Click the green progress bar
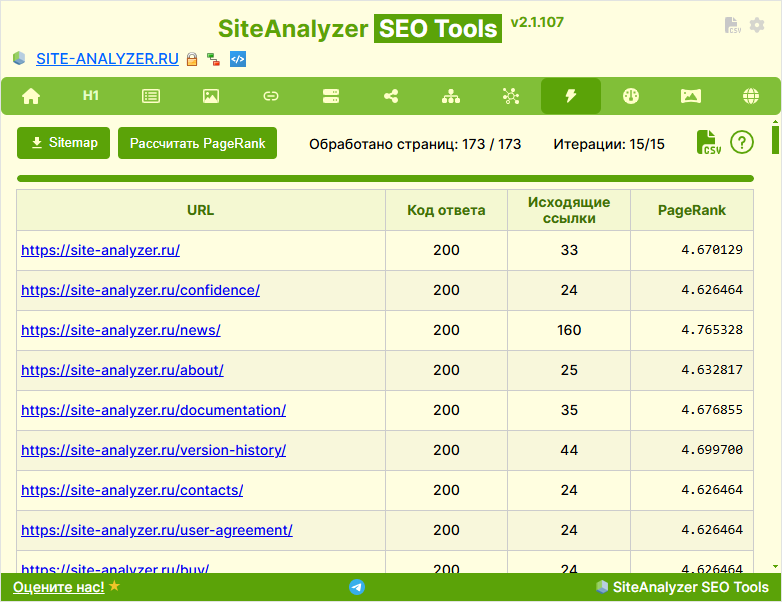 (385, 179)
